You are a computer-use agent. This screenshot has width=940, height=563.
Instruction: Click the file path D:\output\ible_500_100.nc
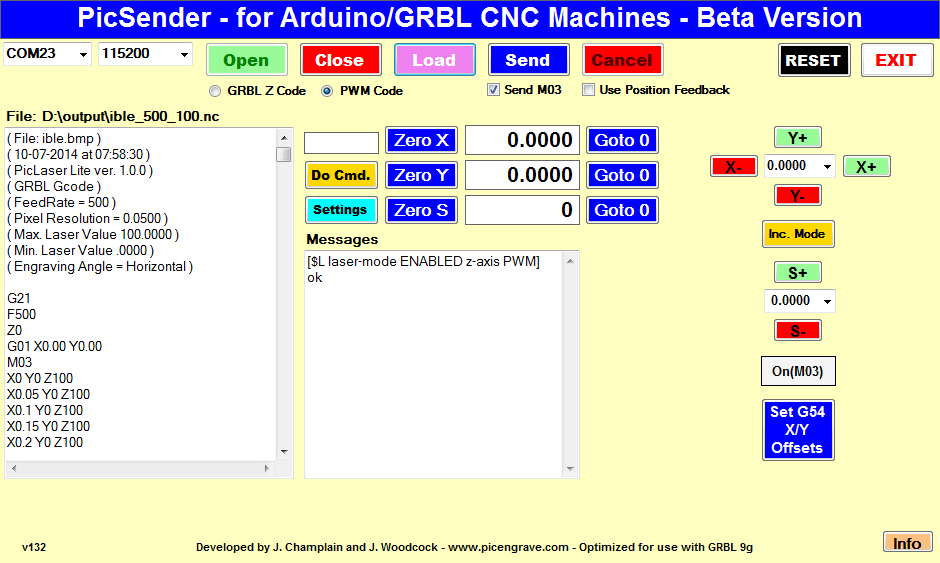click(131, 116)
